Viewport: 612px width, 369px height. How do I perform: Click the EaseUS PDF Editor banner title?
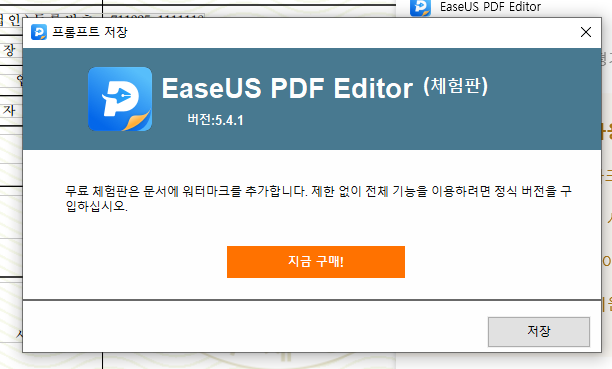click(287, 88)
